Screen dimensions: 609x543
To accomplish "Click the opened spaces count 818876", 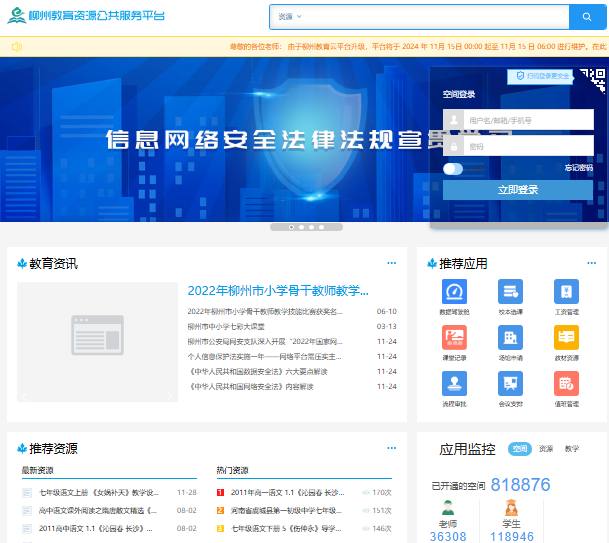I will (520, 485).
